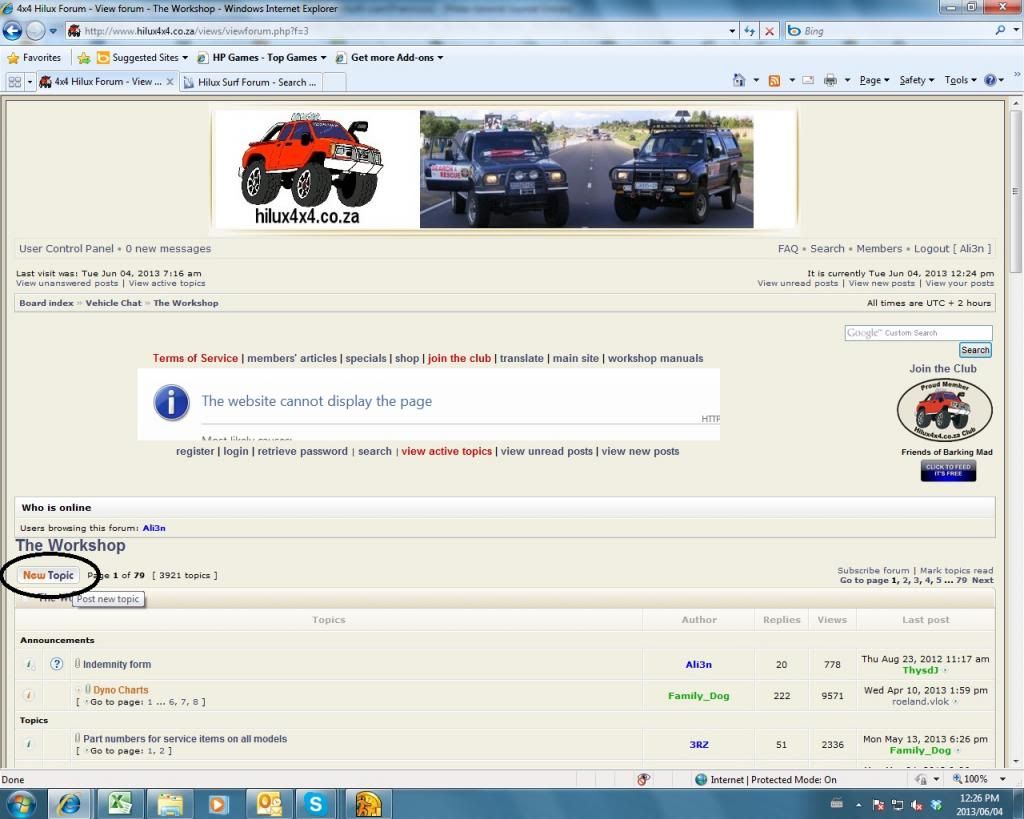The width and height of the screenshot is (1024, 819).
Task: Click the Bing search magnifier icon
Action: (x=1000, y=30)
